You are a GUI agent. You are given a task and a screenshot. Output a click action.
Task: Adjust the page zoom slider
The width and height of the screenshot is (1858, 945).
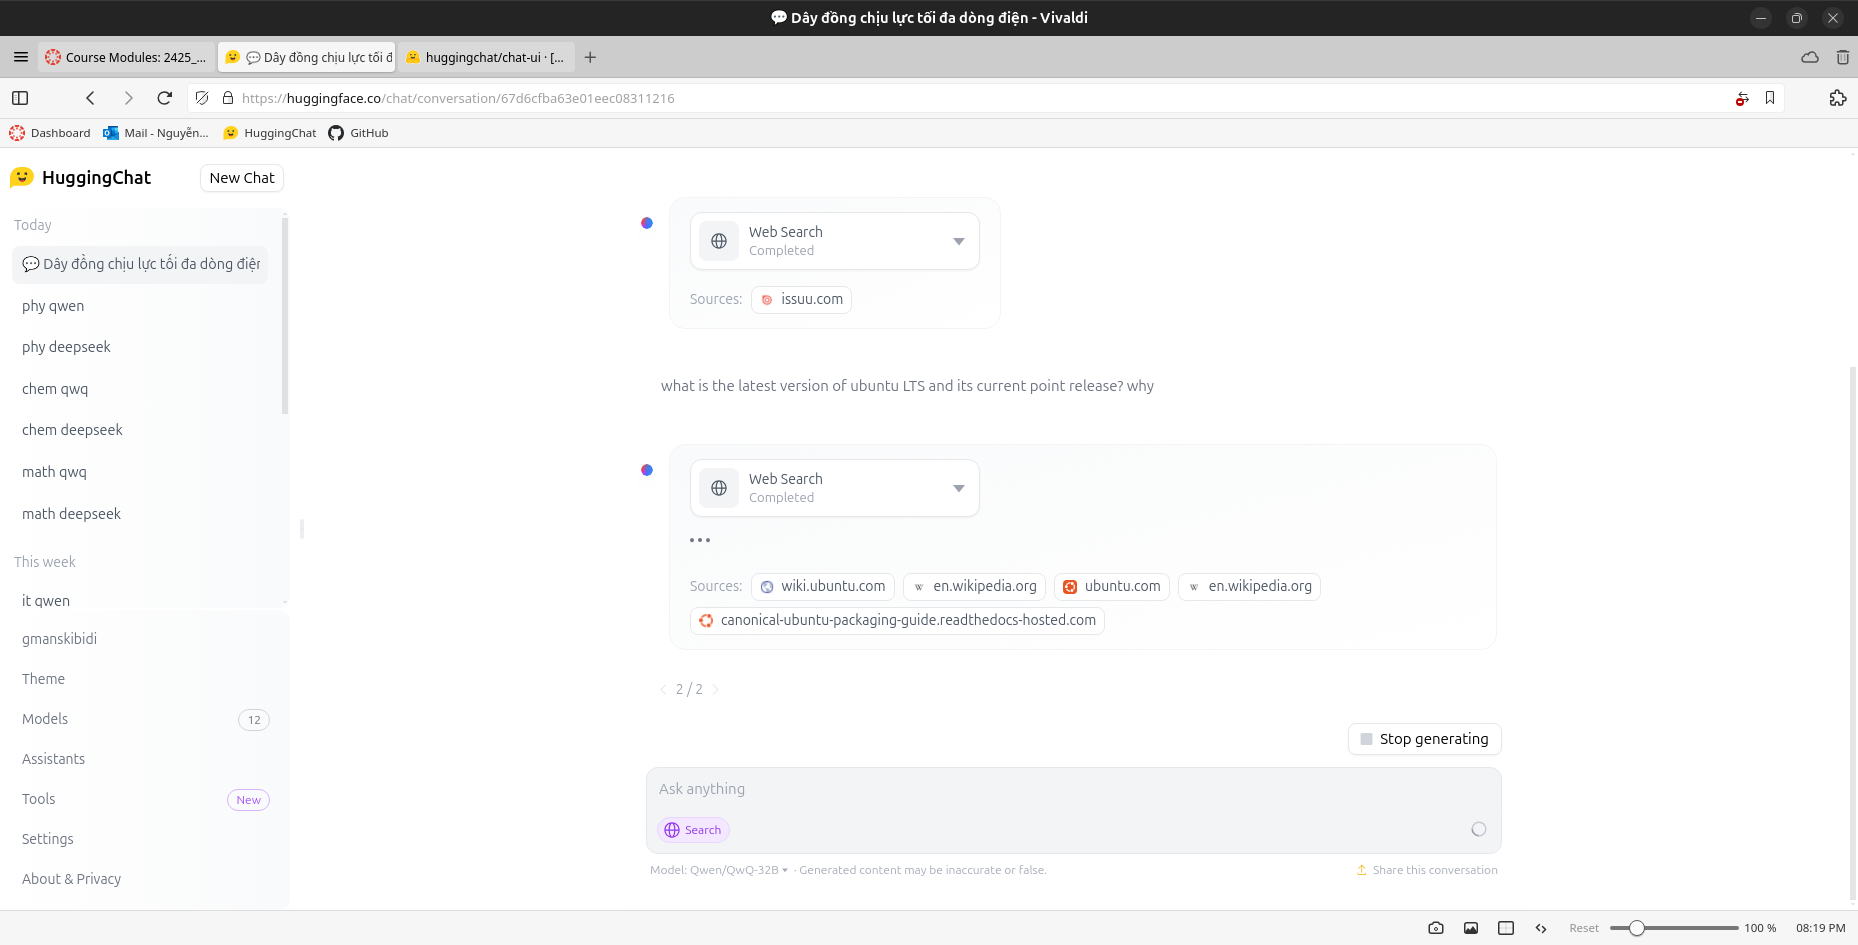tap(1637, 928)
